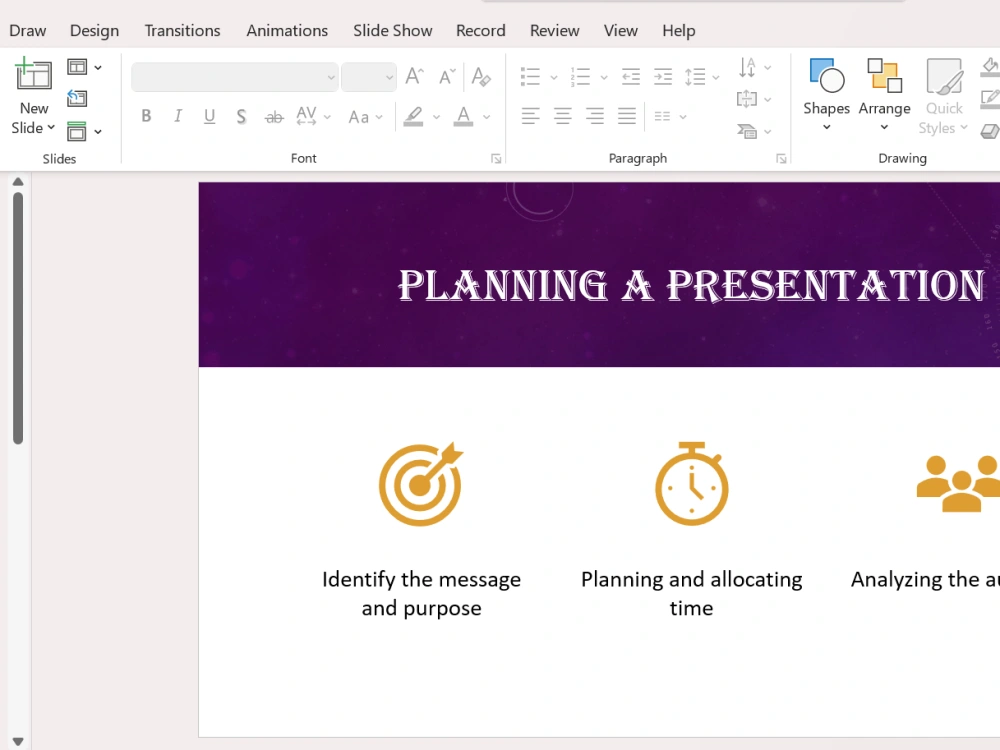Switch to the View tab
The height and width of the screenshot is (750, 1000).
click(621, 31)
